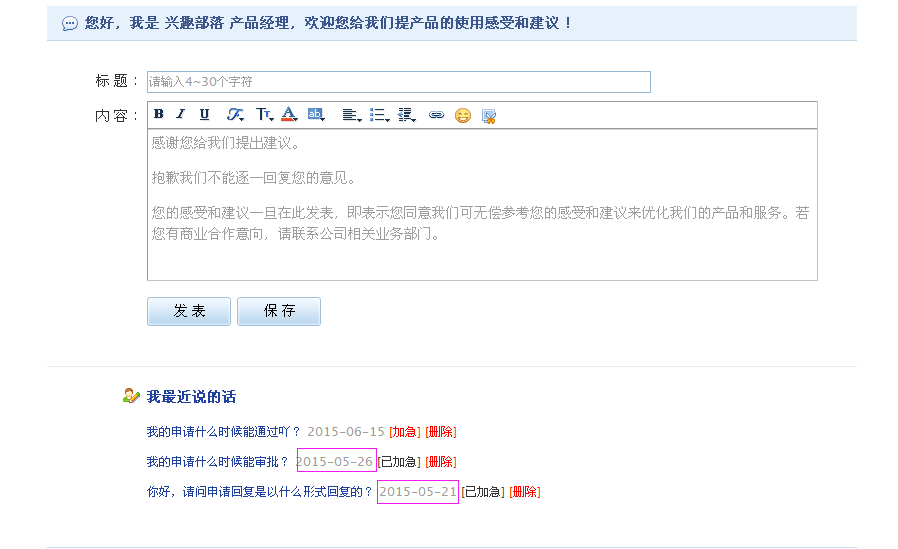Click 加急 for the 2015-06-15 post
Screen dimensions: 898x549
pyautogui.click(x=405, y=432)
